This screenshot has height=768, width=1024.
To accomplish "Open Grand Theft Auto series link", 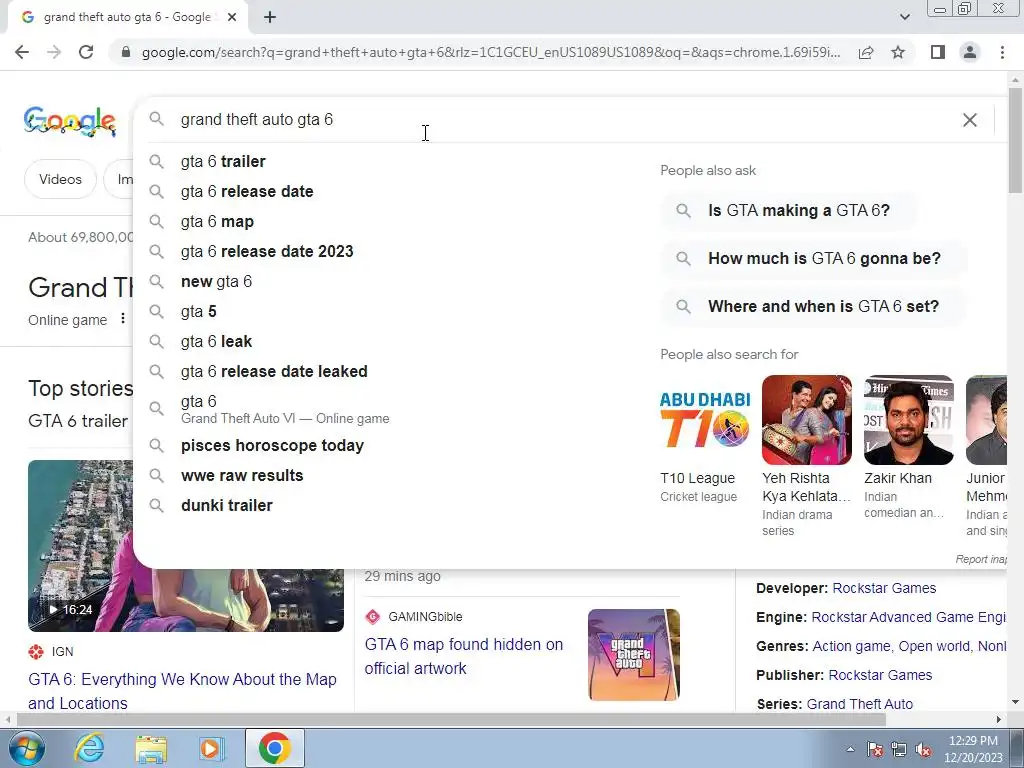I will (859, 704).
